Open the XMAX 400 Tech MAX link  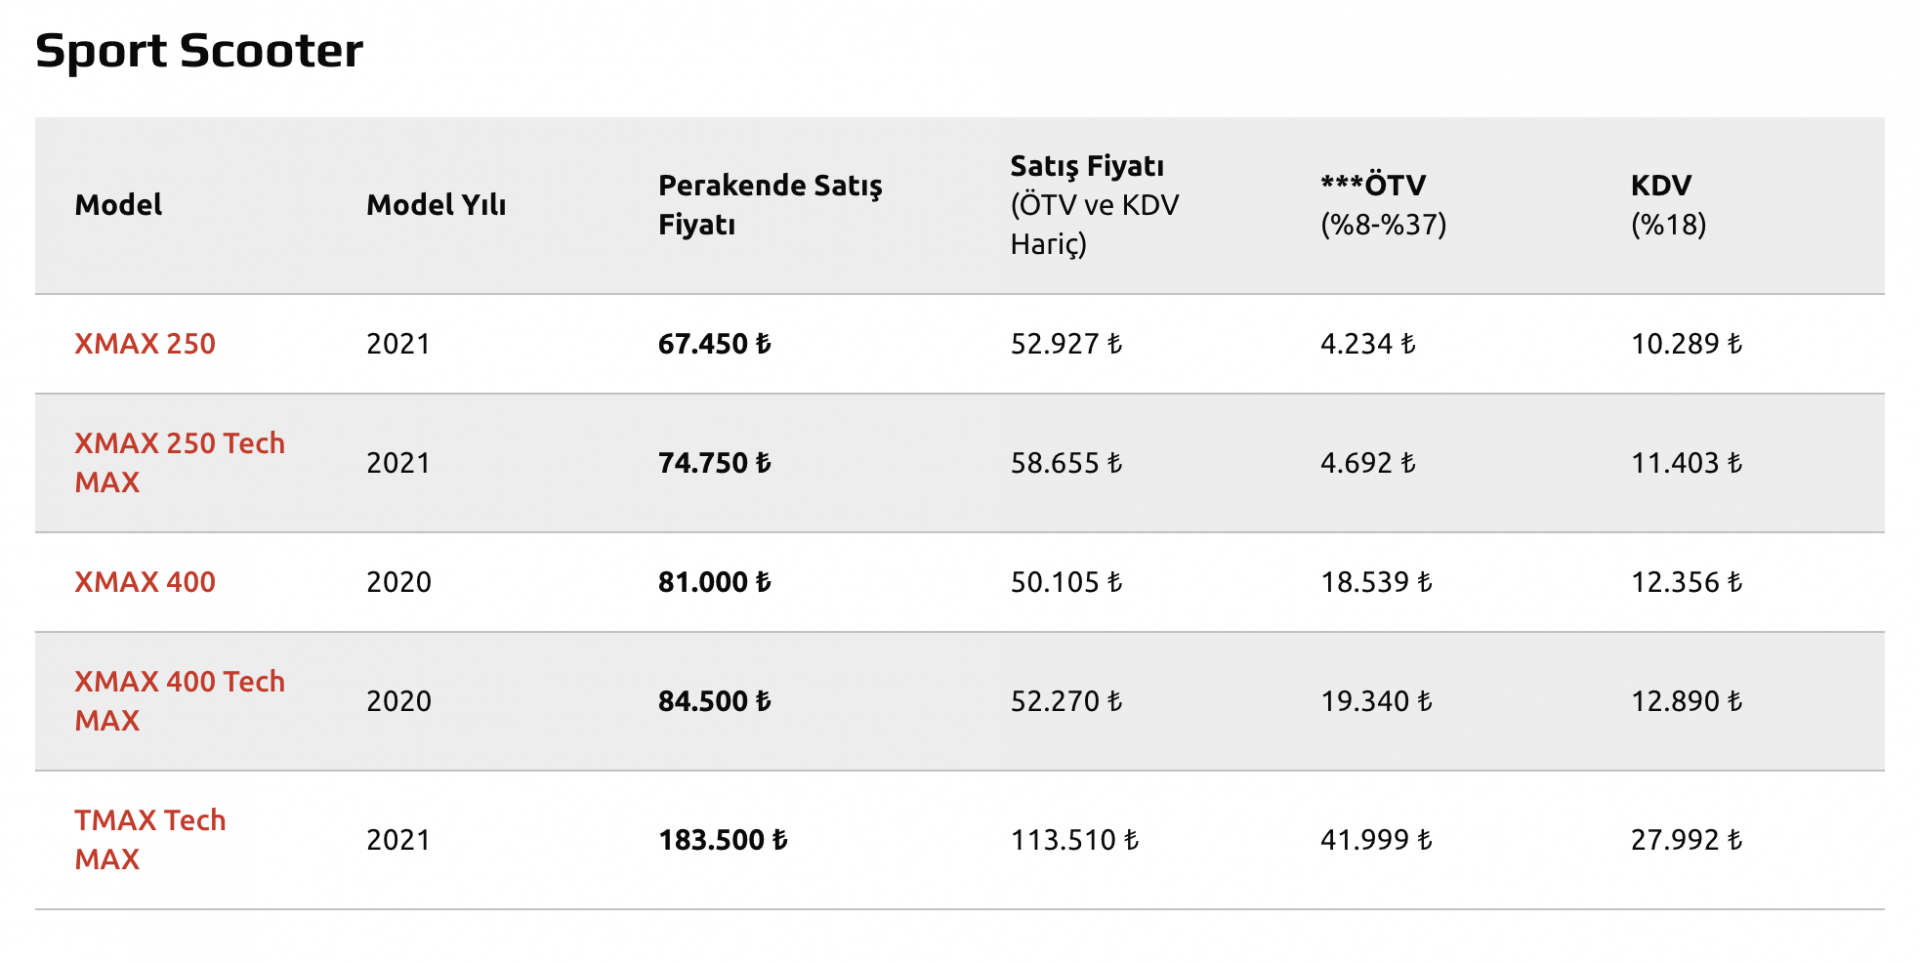coord(180,701)
